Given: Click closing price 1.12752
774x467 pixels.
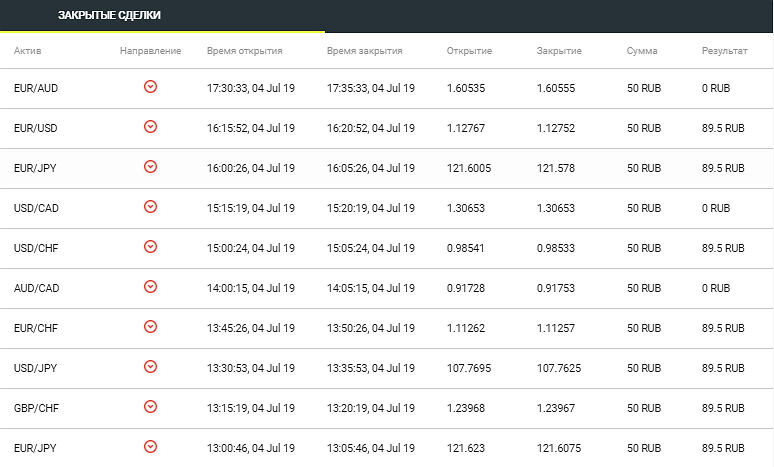Looking at the screenshot, I should click(x=556, y=128).
